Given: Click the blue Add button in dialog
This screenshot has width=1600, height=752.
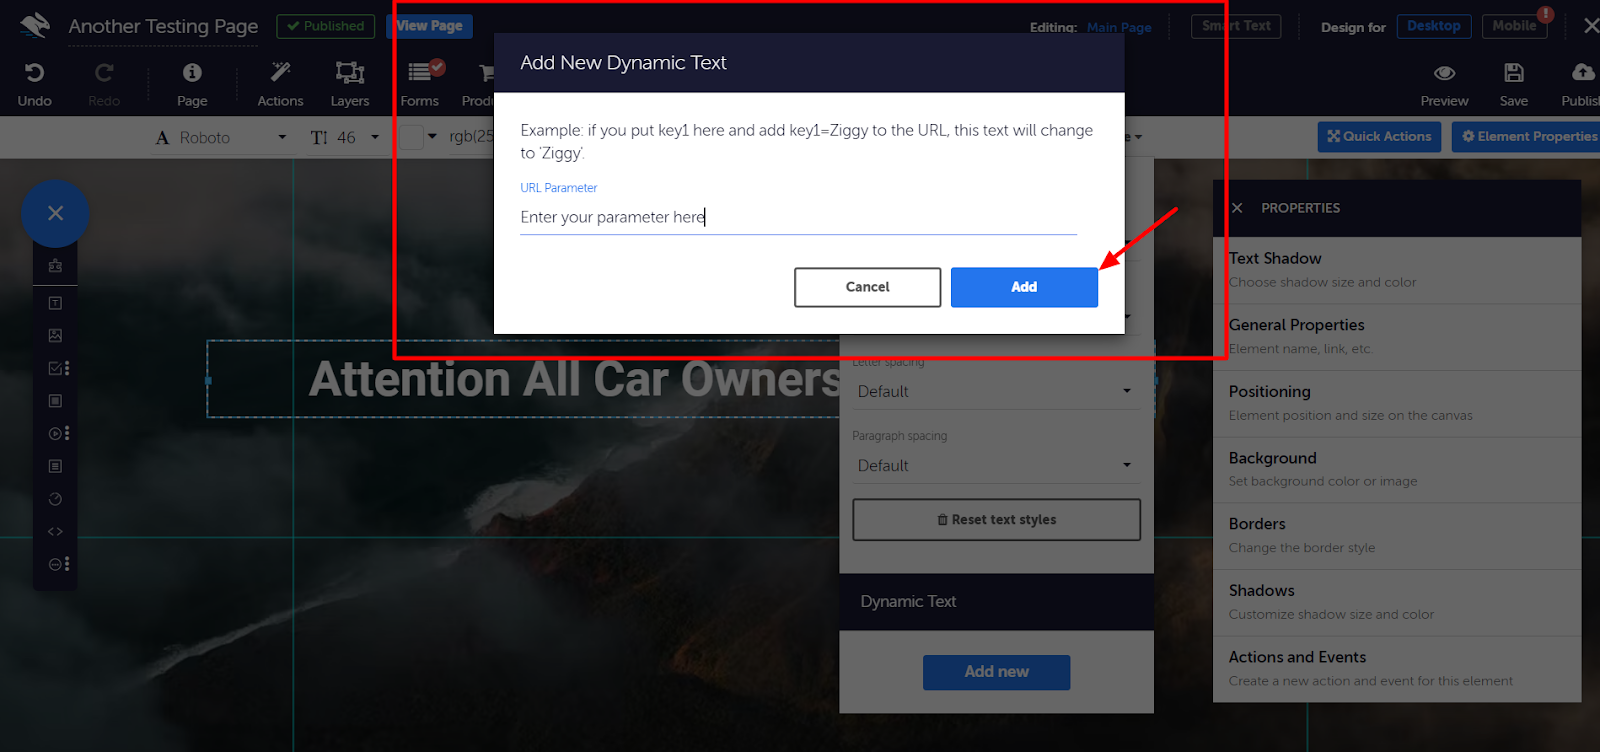Looking at the screenshot, I should (1024, 287).
